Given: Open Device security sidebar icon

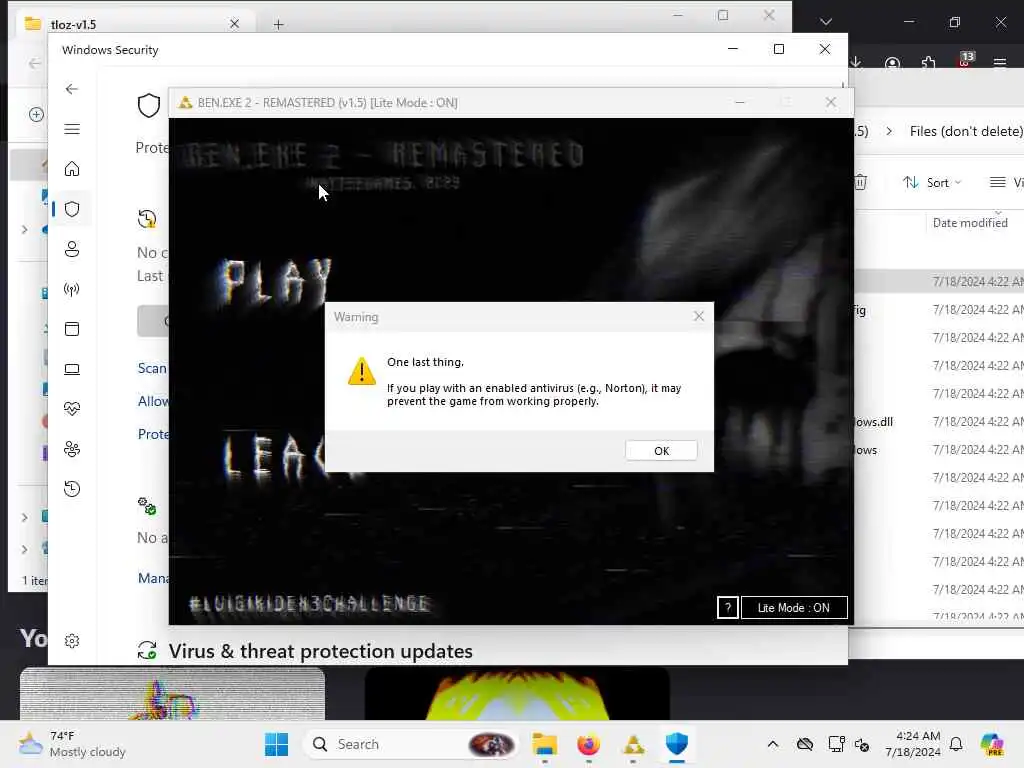Looking at the screenshot, I should (x=72, y=369).
